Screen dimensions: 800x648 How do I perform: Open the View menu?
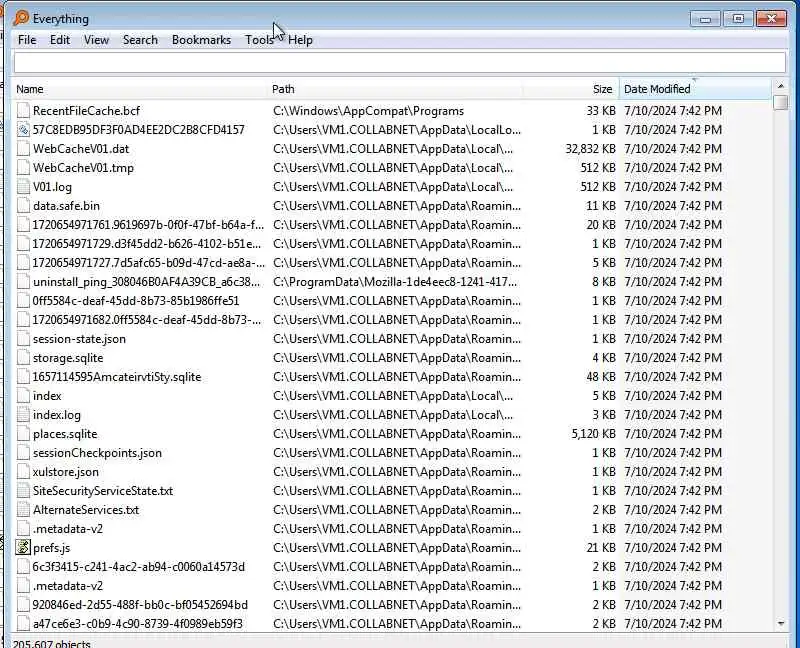(96, 40)
